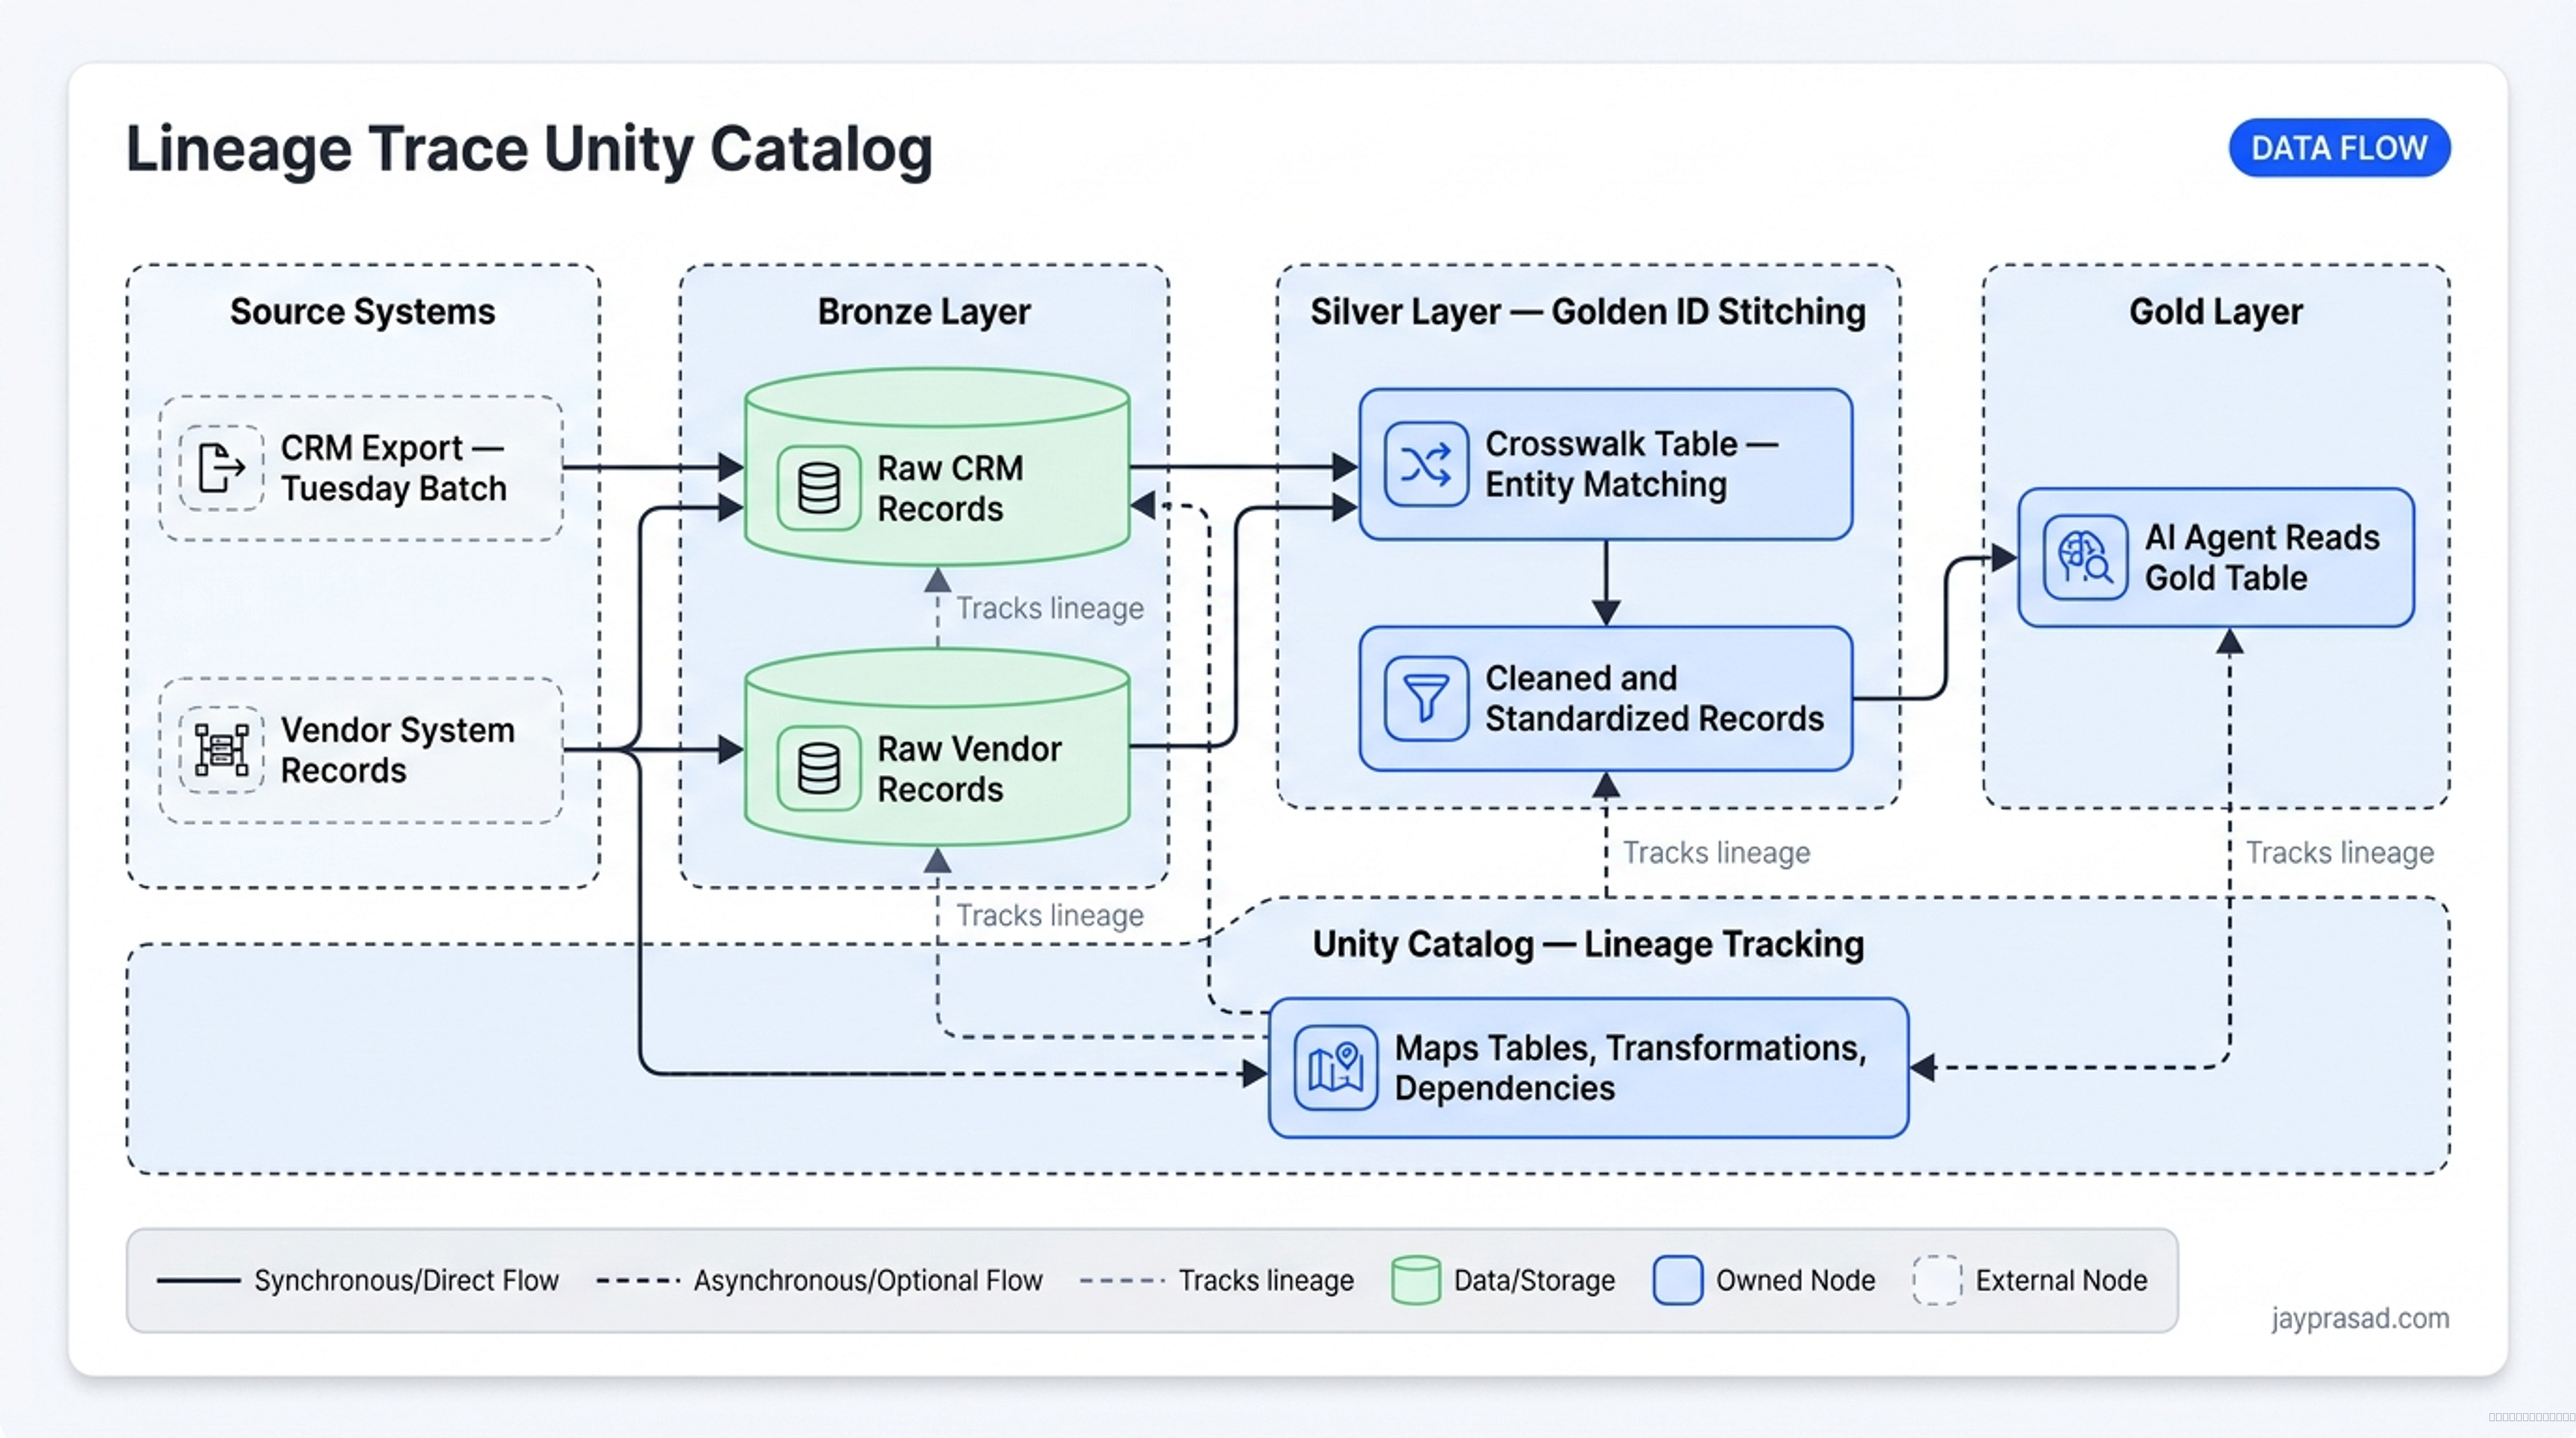Select the Crosswalk Table — Entity Matching node
Screen dimensions: 2576x1438
[x=1606, y=464]
